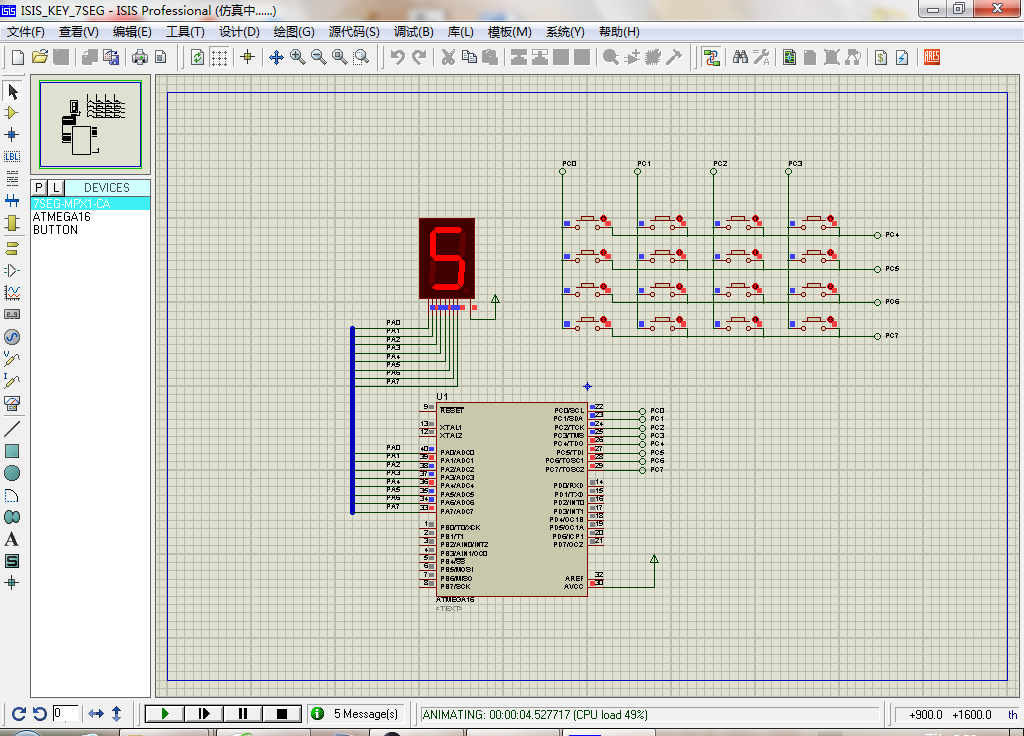Stop the simulation

coord(282,714)
